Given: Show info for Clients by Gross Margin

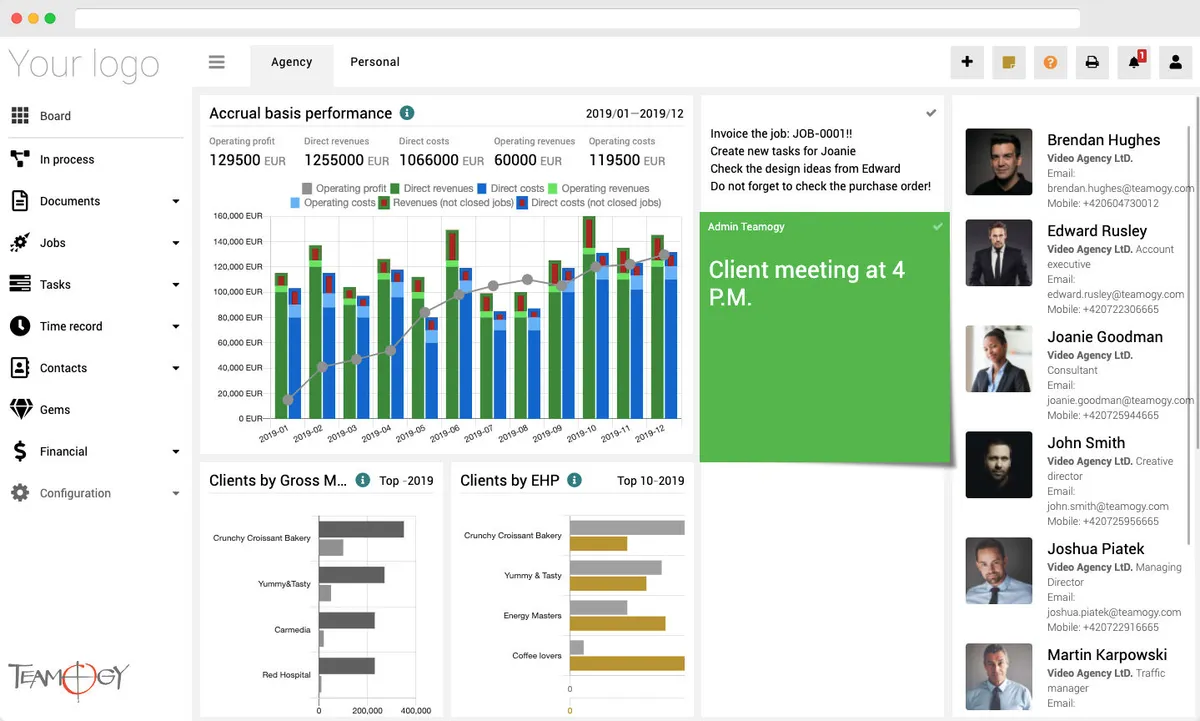Looking at the screenshot, I should (x=363, y=480).
